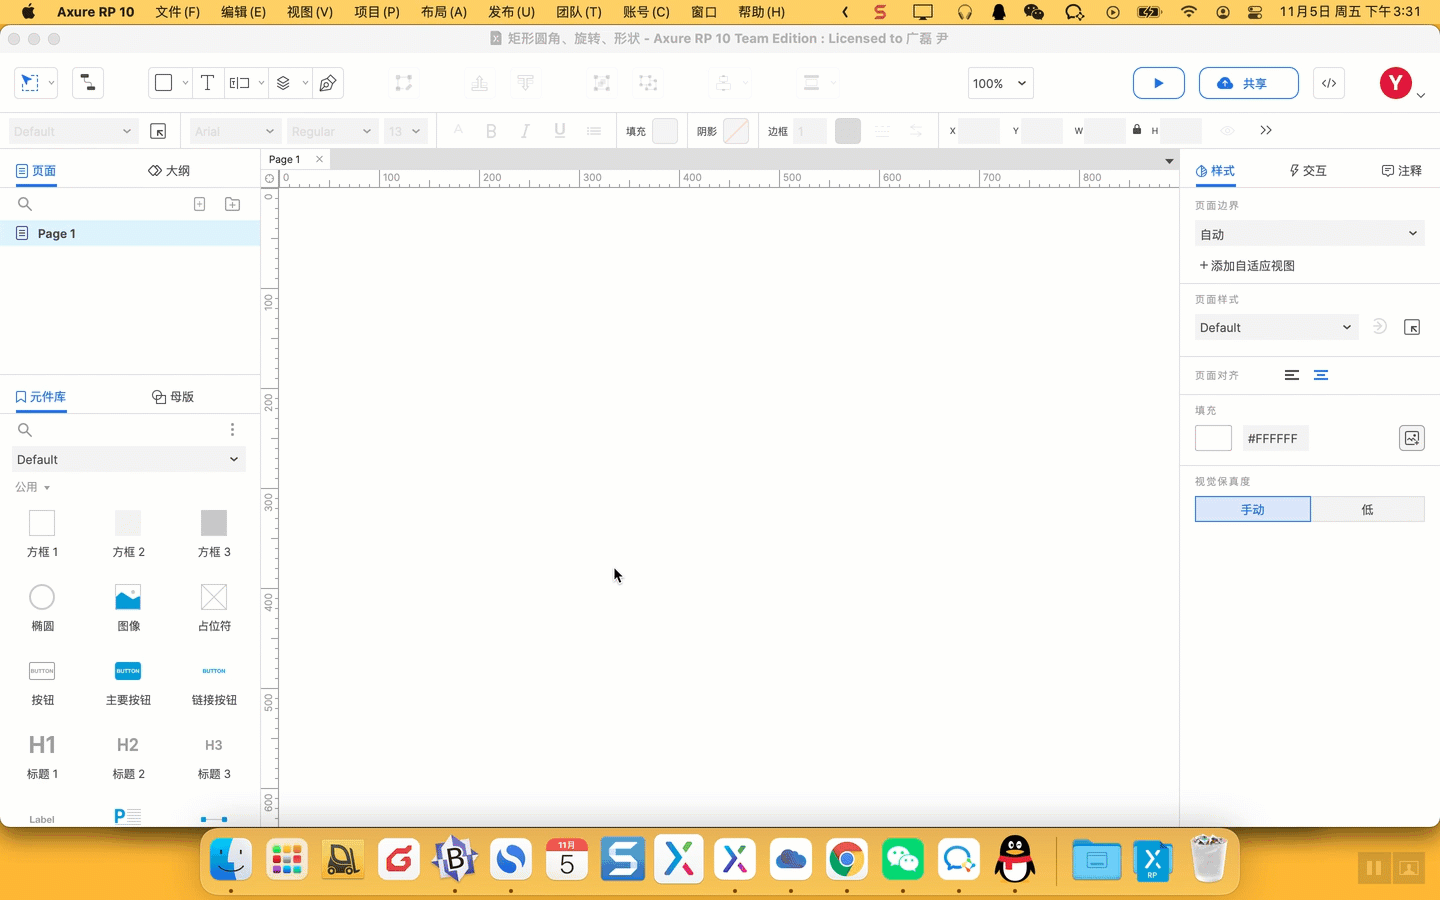
Task: Open the font size 13 dropdown
Action: pyautogui.click(x=405, y=131)
